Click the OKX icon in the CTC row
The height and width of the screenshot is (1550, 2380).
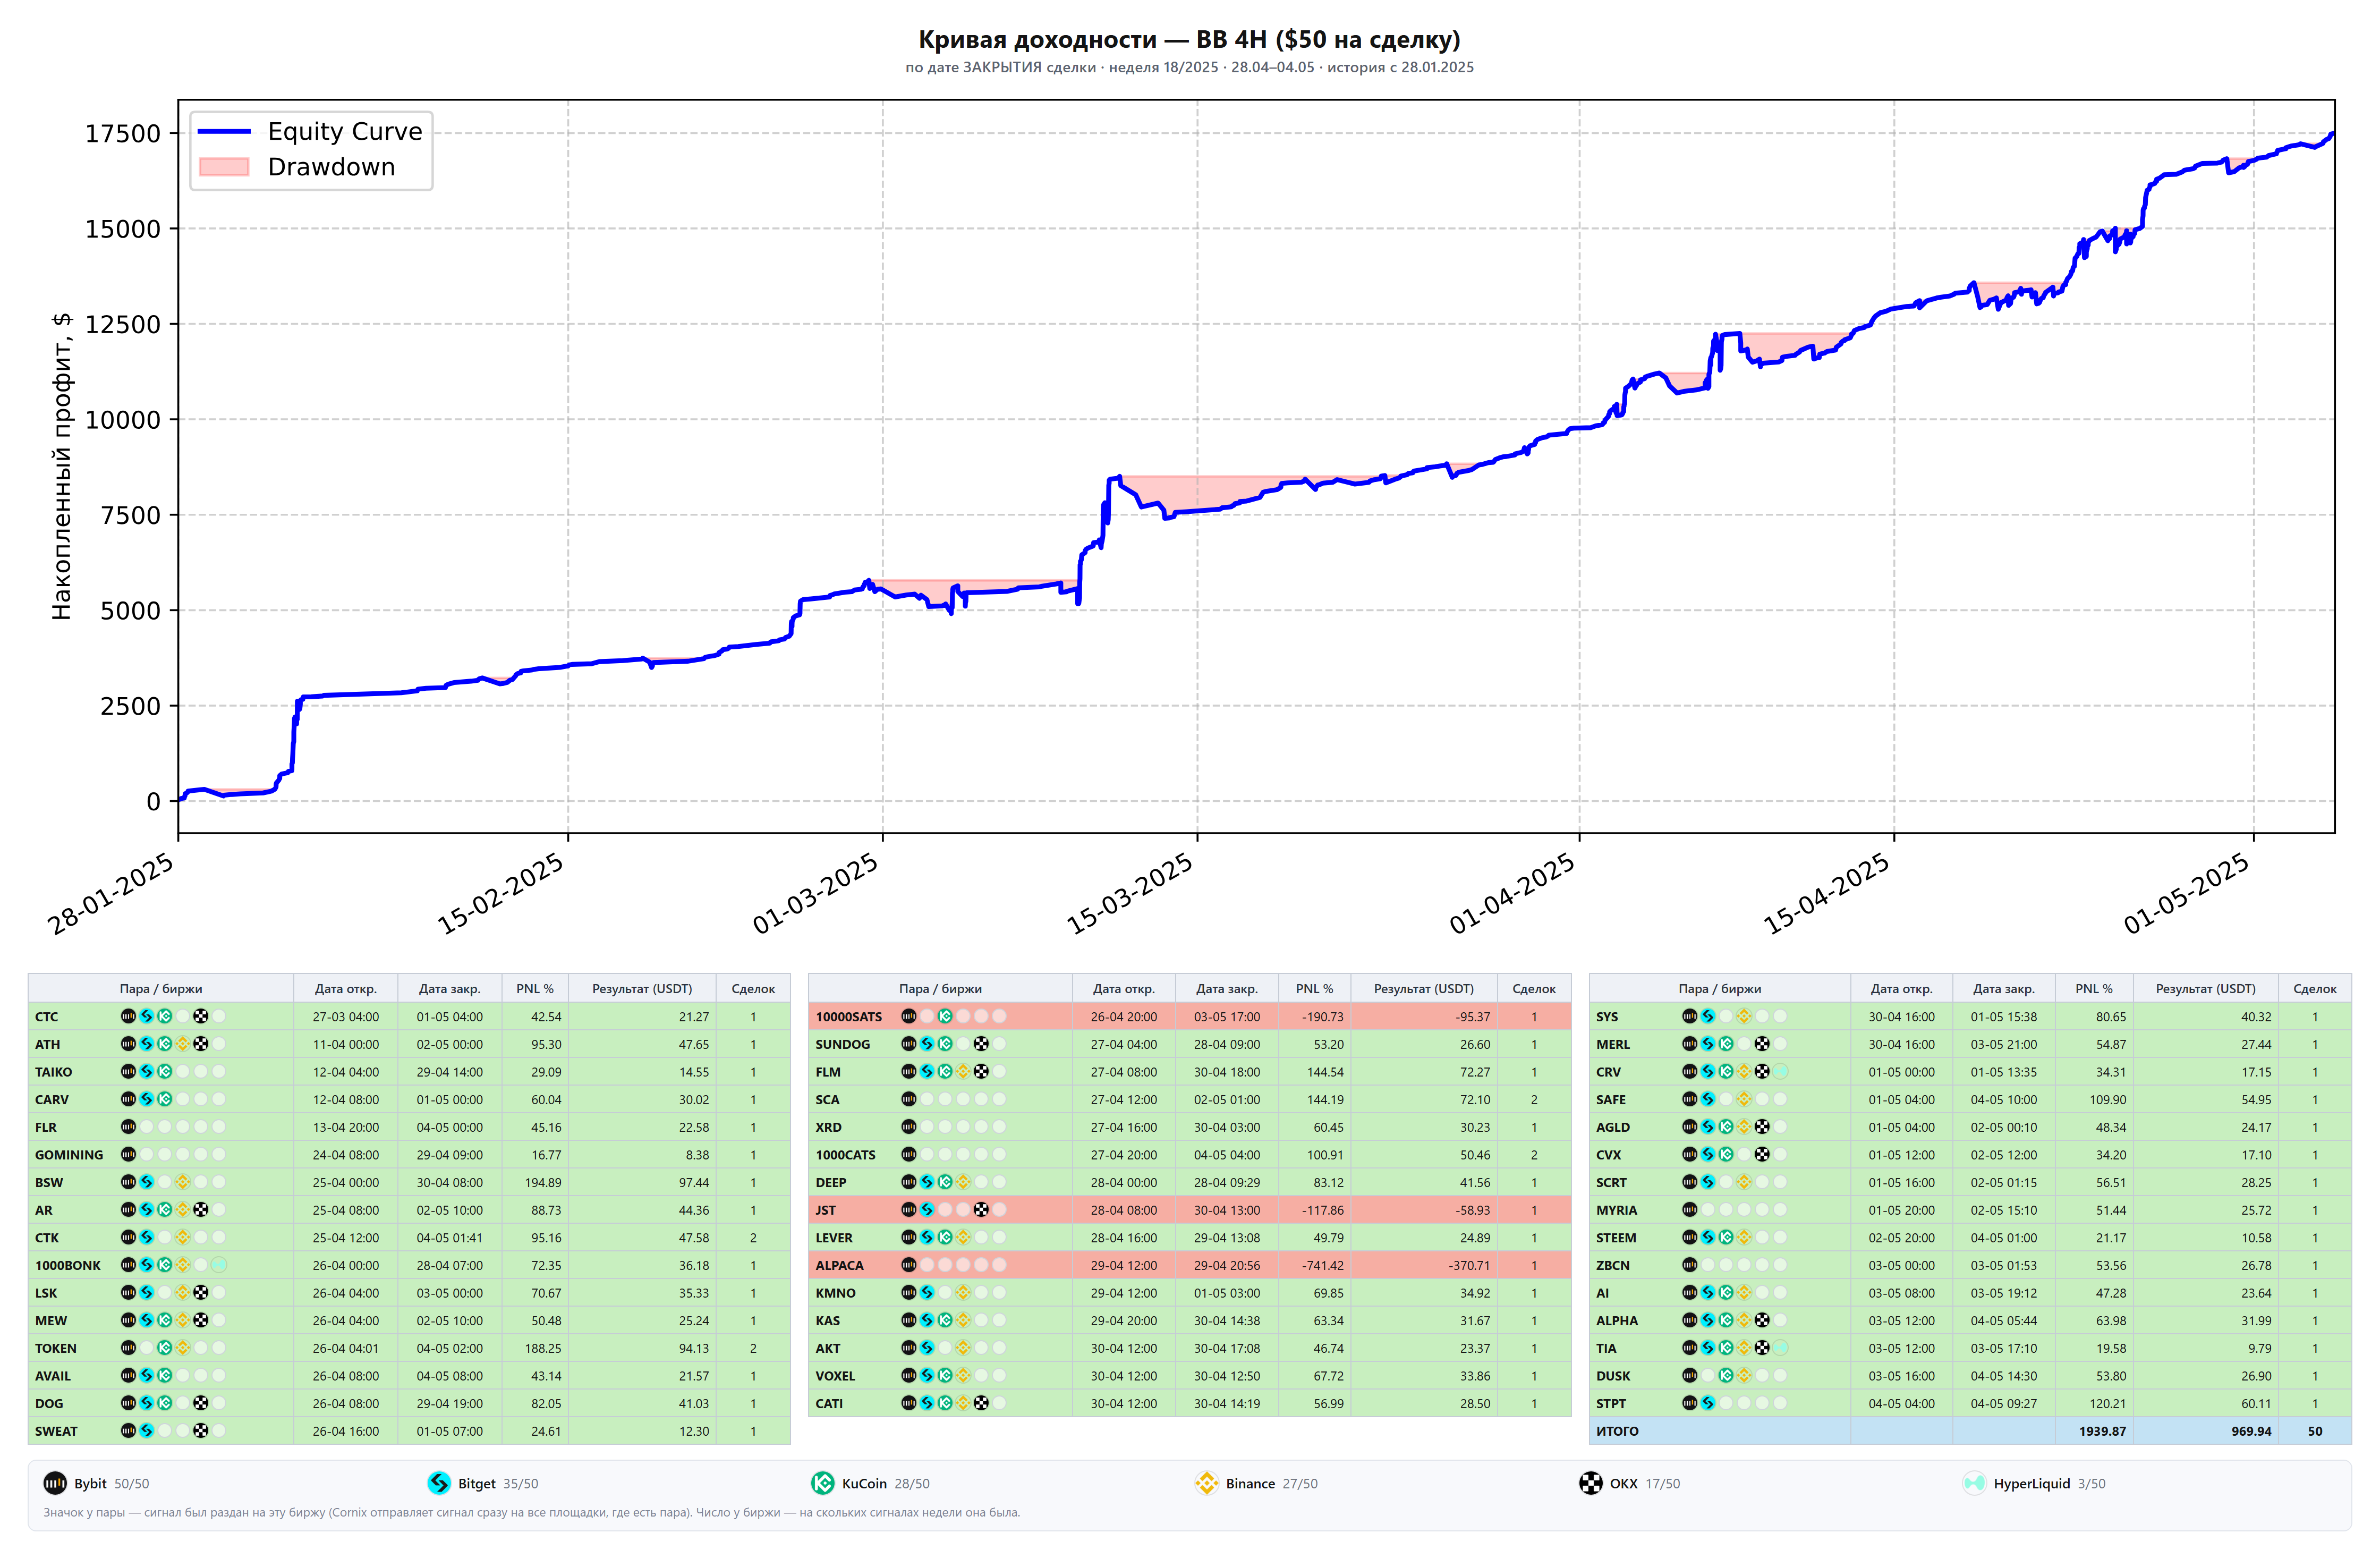click(x=201, y=1016)
